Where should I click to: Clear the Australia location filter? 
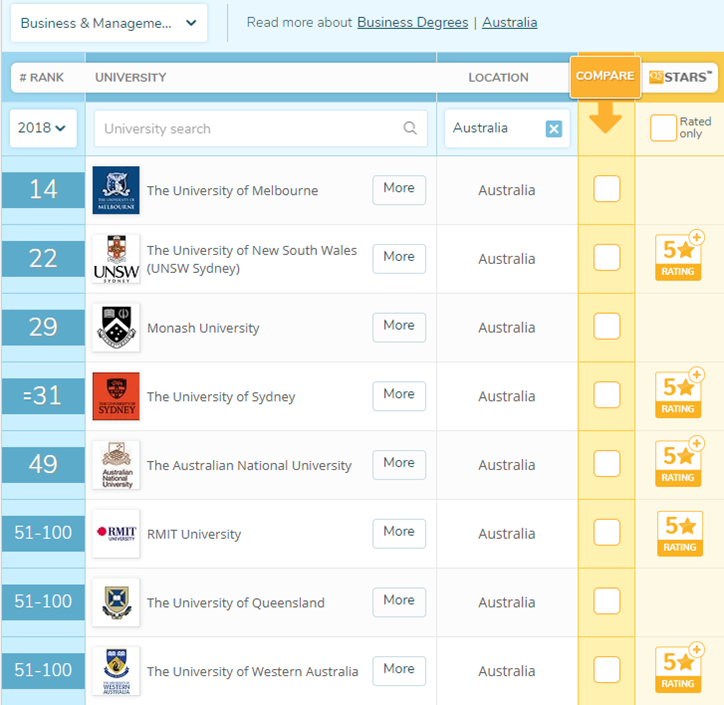click(554, 128)
